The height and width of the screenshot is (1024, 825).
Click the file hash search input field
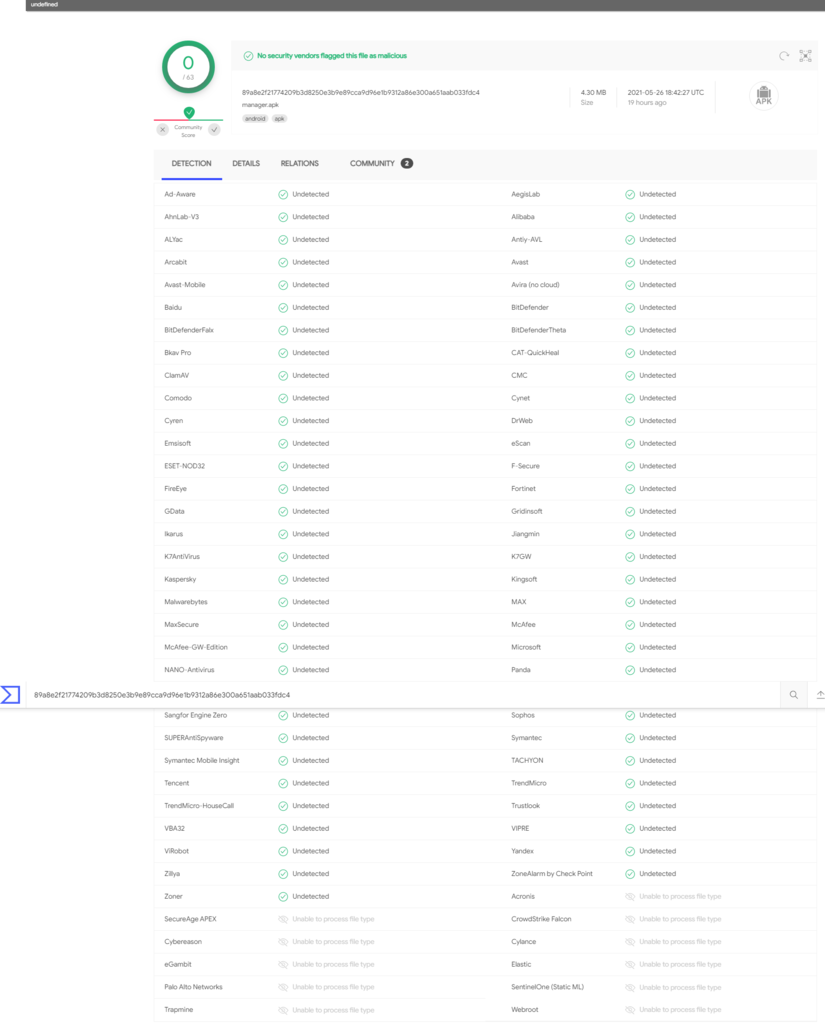click(400, 694)
